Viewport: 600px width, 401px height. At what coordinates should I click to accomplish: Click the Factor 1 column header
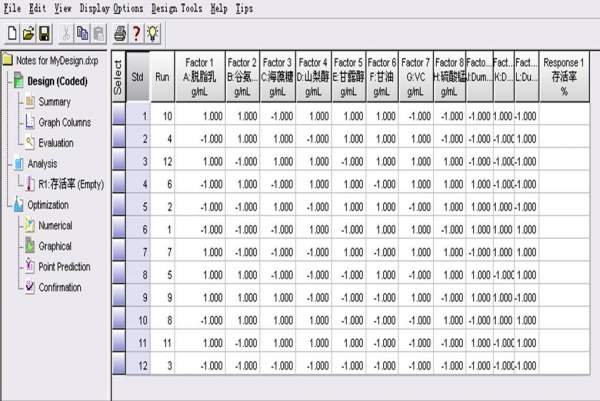(200, 77)
